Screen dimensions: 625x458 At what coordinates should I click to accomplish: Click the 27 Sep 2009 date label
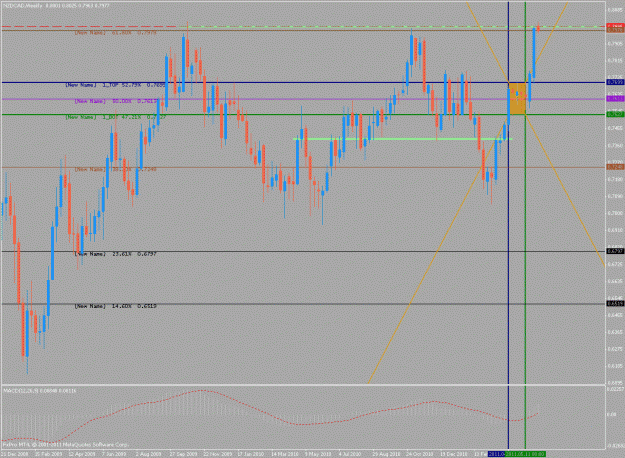pos(183,454)
